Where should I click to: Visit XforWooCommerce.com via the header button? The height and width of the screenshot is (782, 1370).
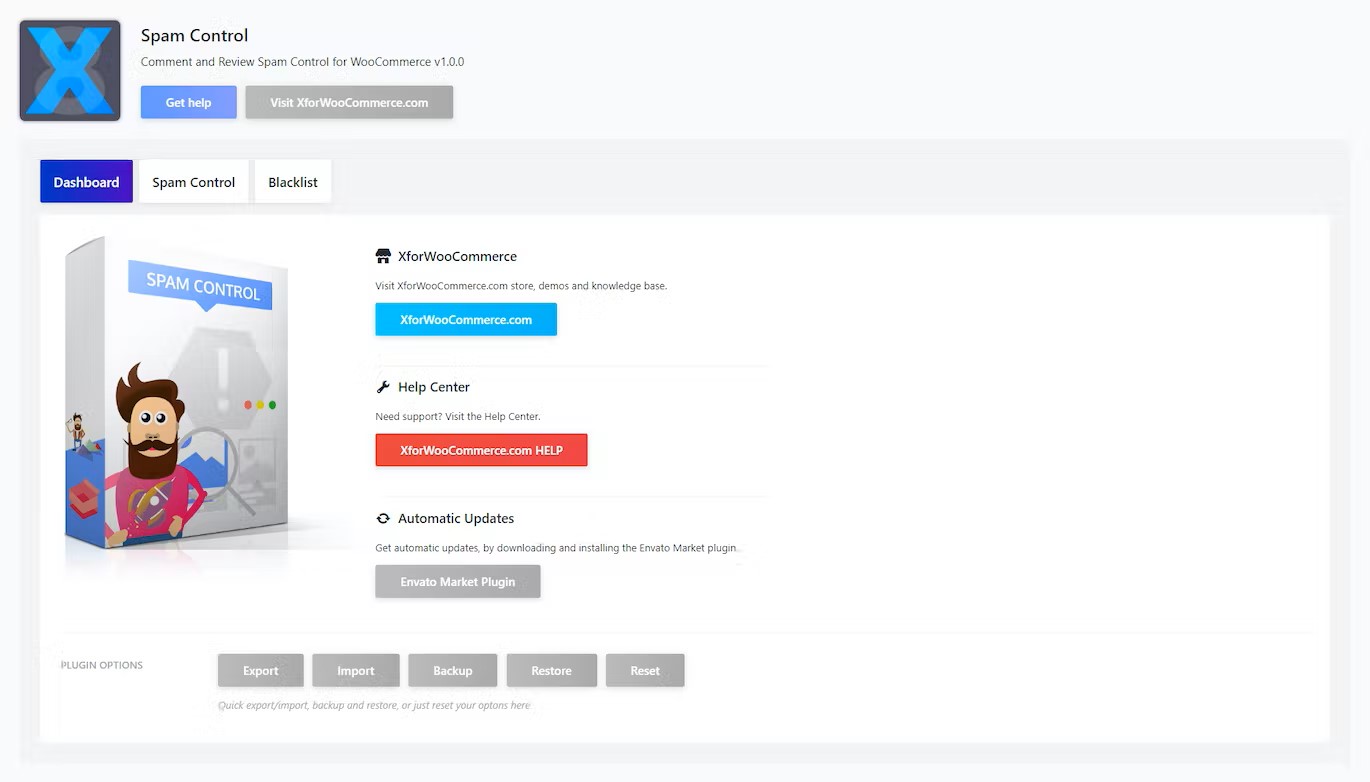tap(349, 102)
